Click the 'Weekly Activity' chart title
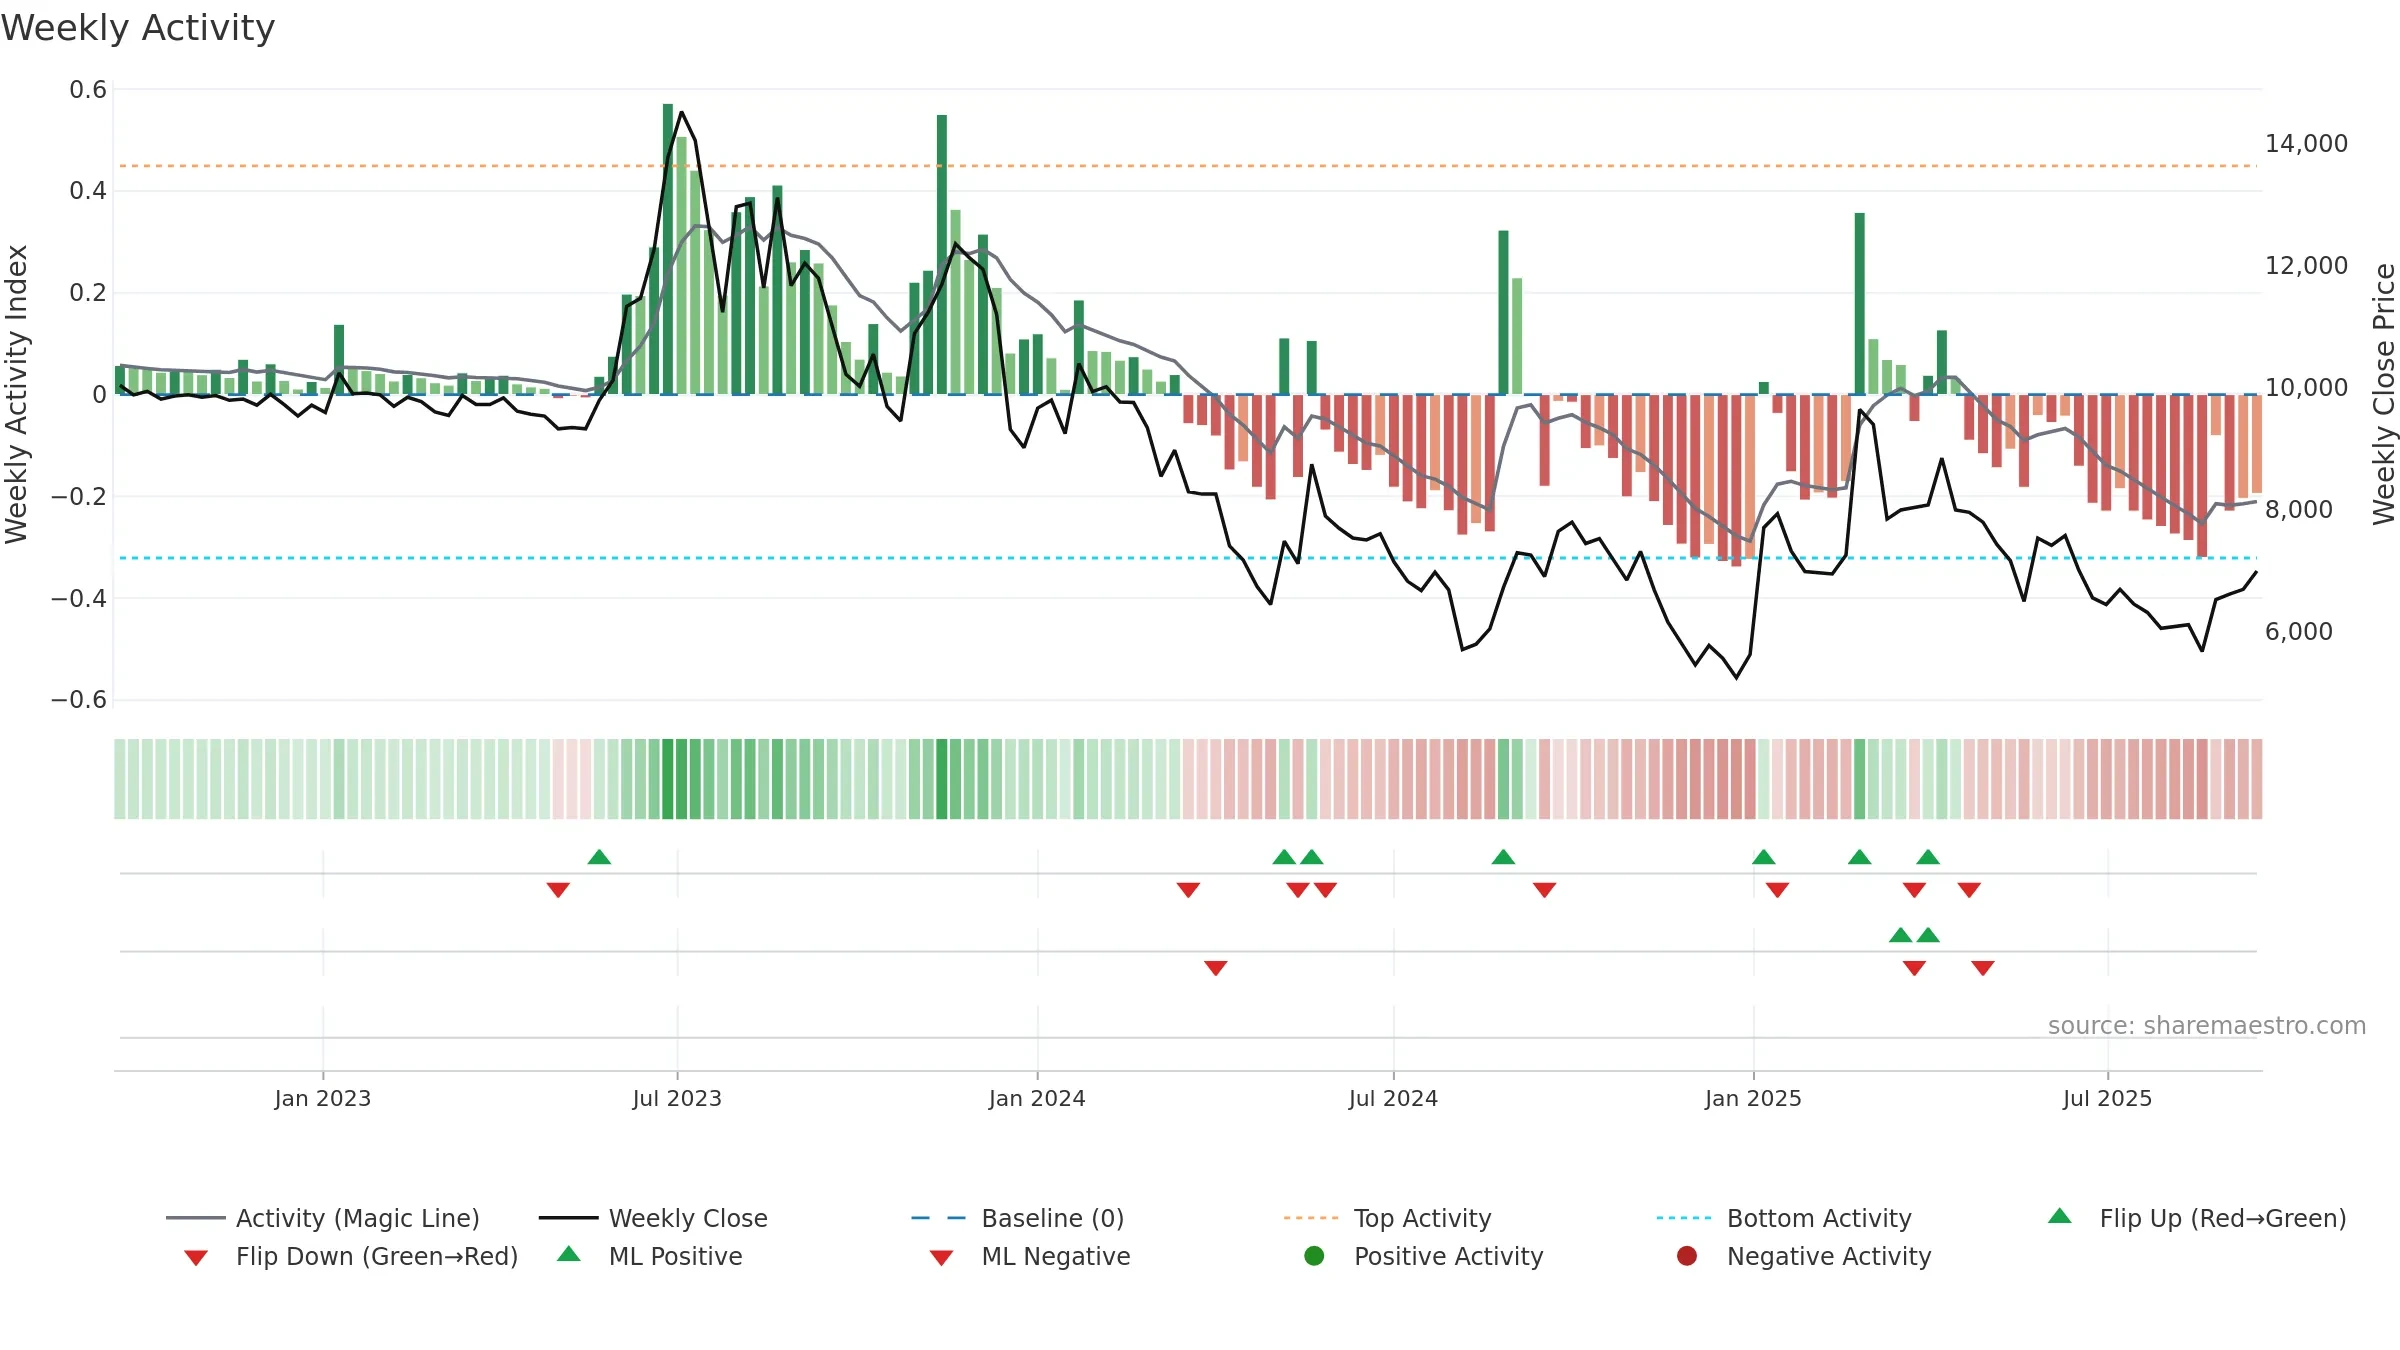2400x1350 pixels. 138,28
